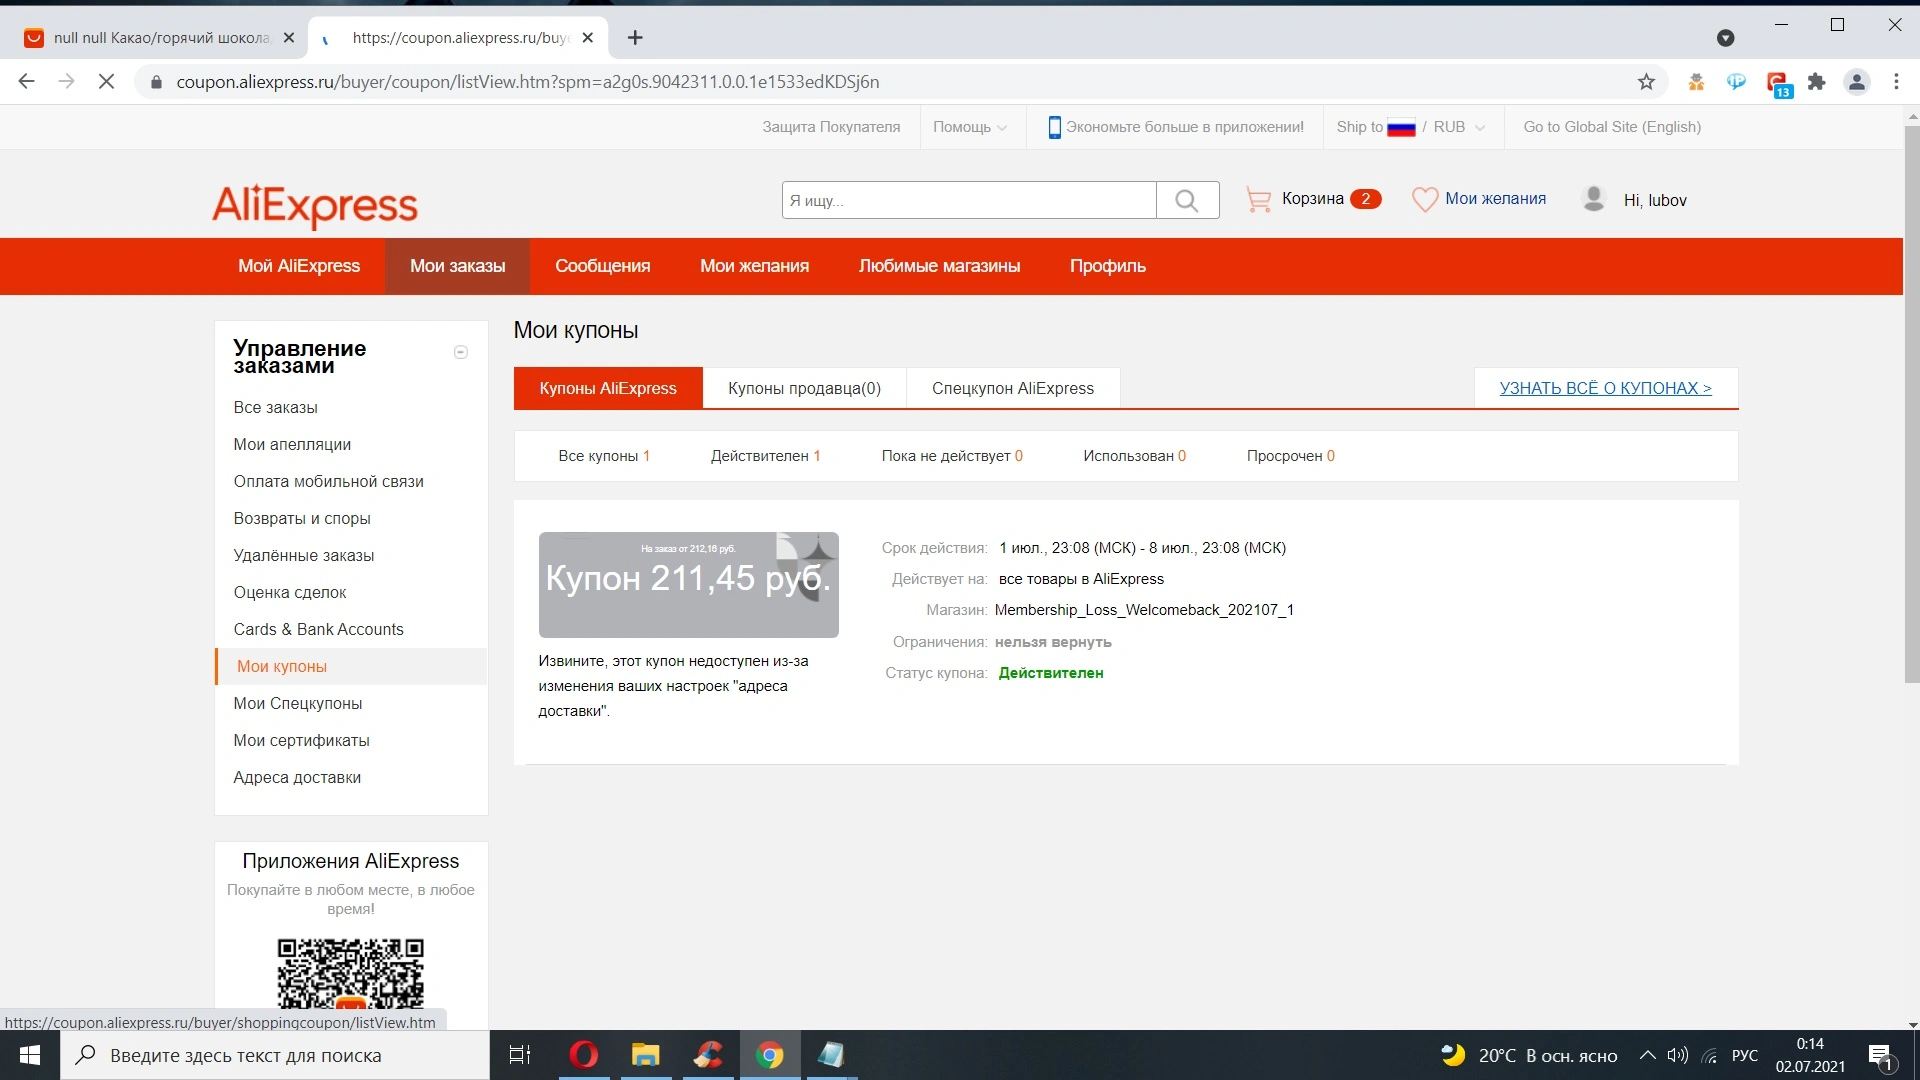Open Мои Спецкупоны in the sidebar
Screen dimensions: 1920x1080
click(298, 704)
